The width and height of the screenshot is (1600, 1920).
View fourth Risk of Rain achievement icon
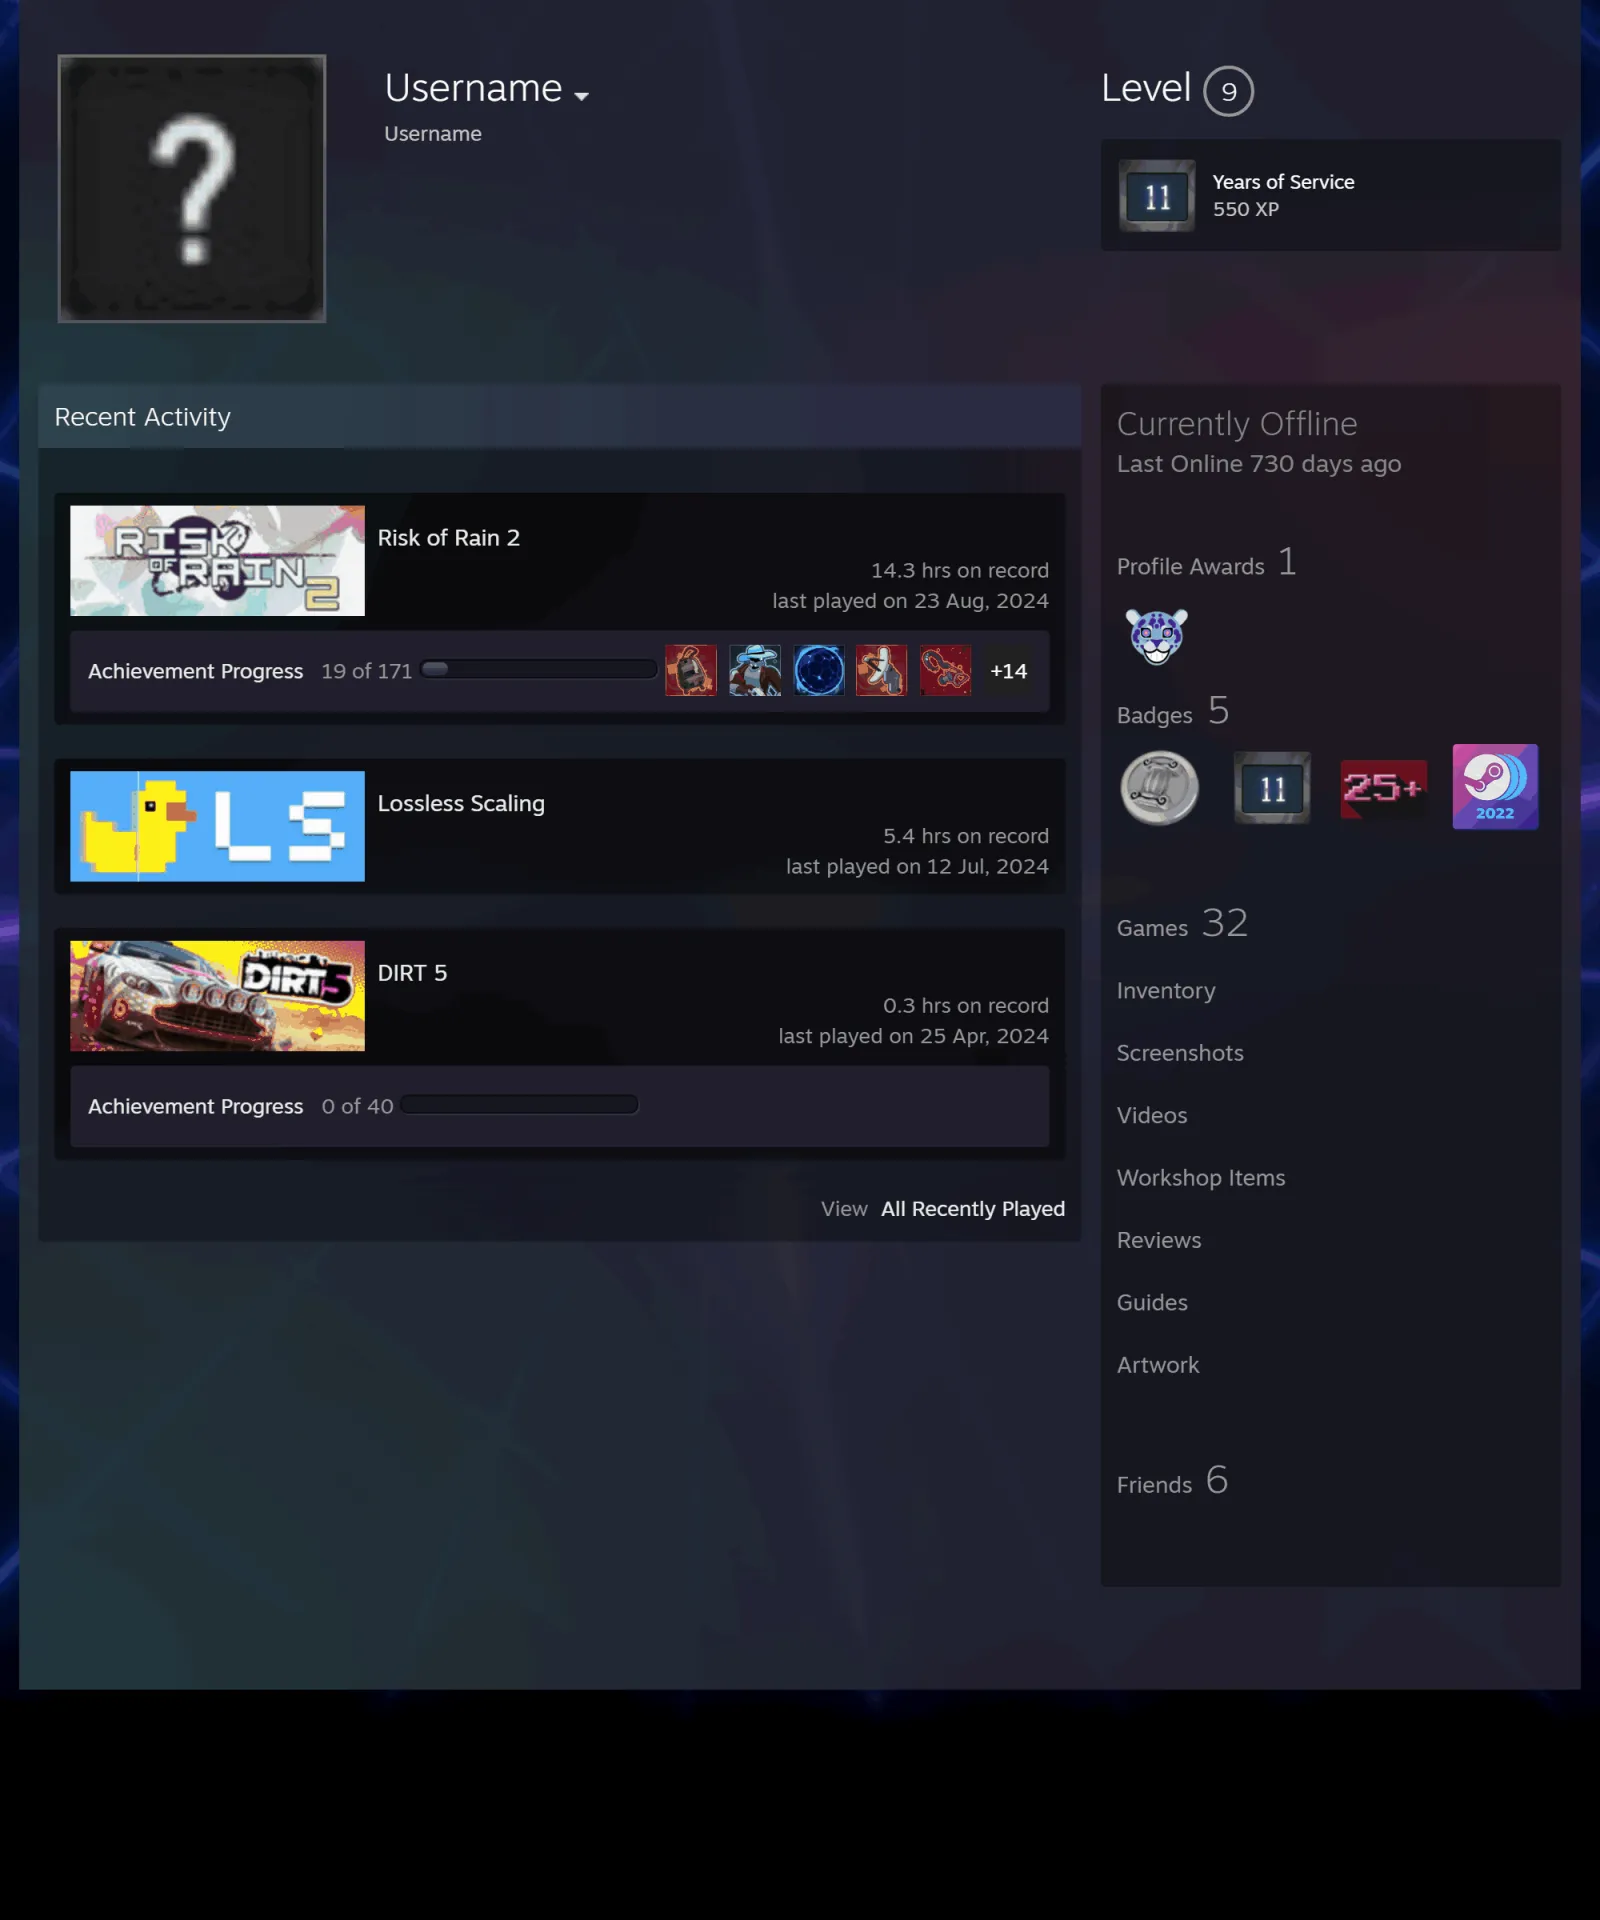pyautogui.click(x=882, y=671)
